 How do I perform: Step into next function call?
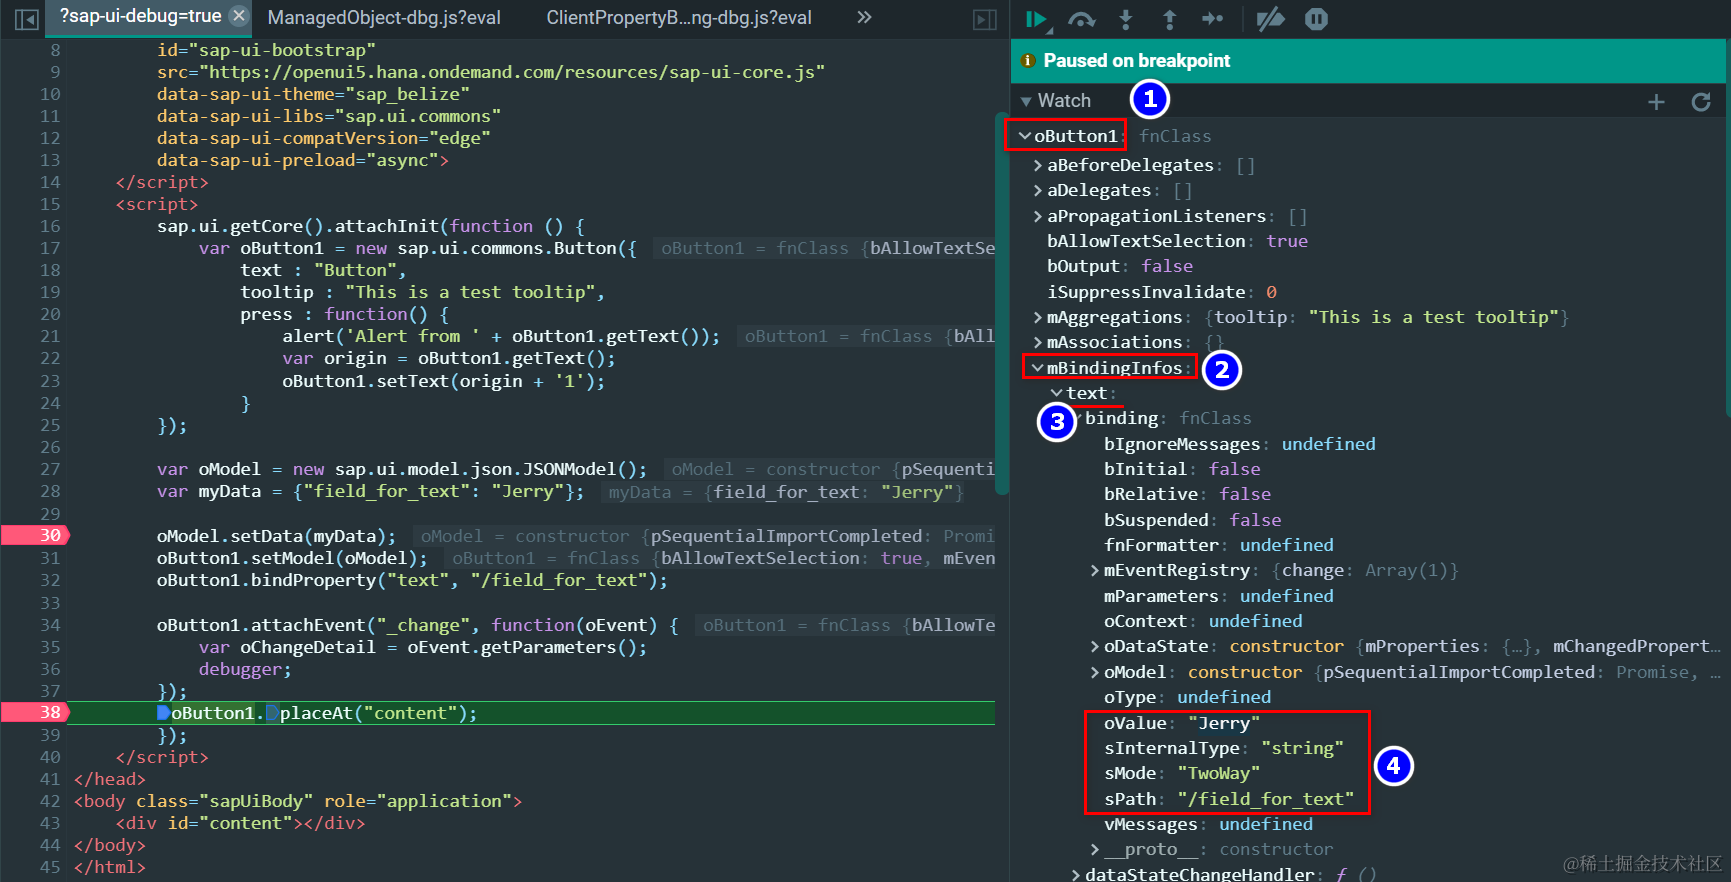pos(1126,19)
